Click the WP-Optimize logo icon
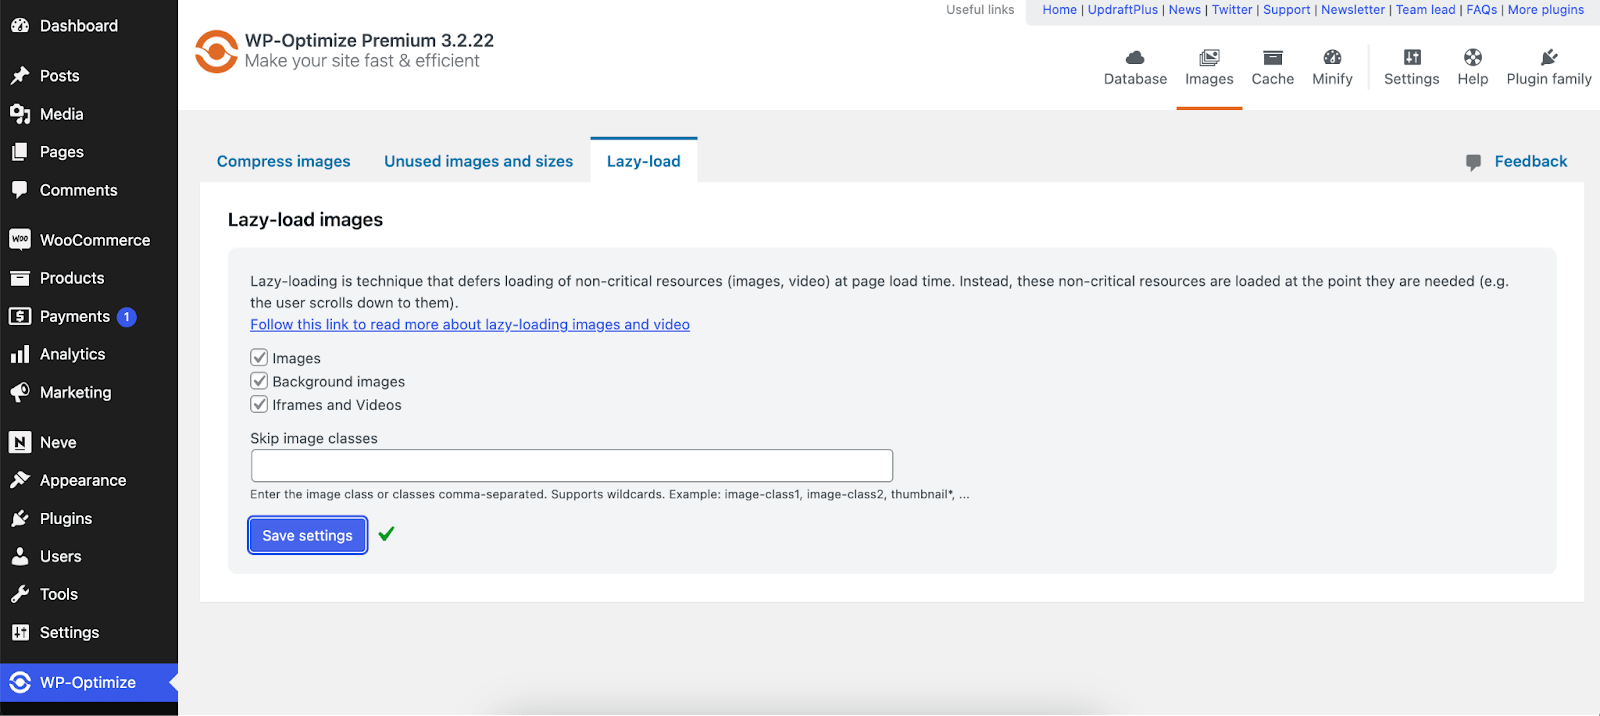 coord(216,51)
